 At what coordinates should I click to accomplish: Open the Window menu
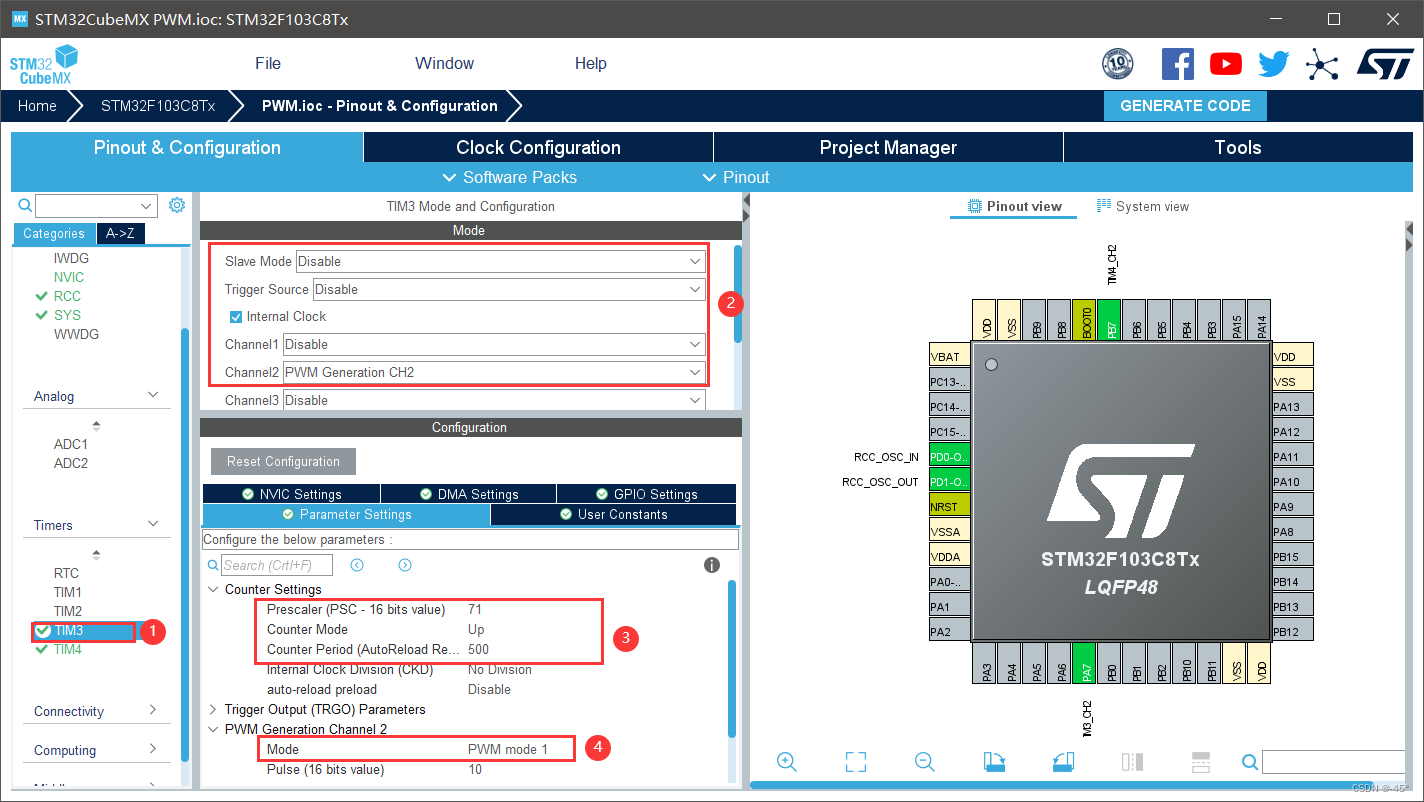coord(444,63)
